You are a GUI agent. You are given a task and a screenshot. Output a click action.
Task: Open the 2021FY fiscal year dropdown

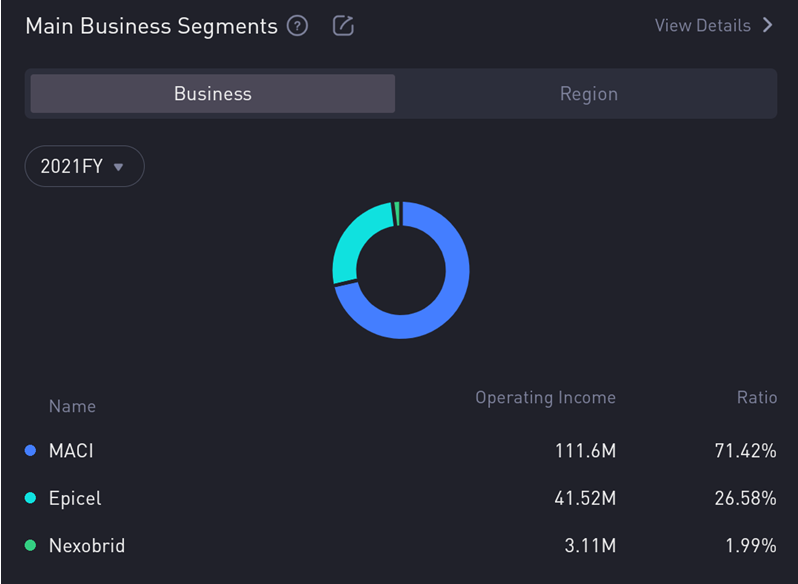pyautogui.click(x=84, y=167)
